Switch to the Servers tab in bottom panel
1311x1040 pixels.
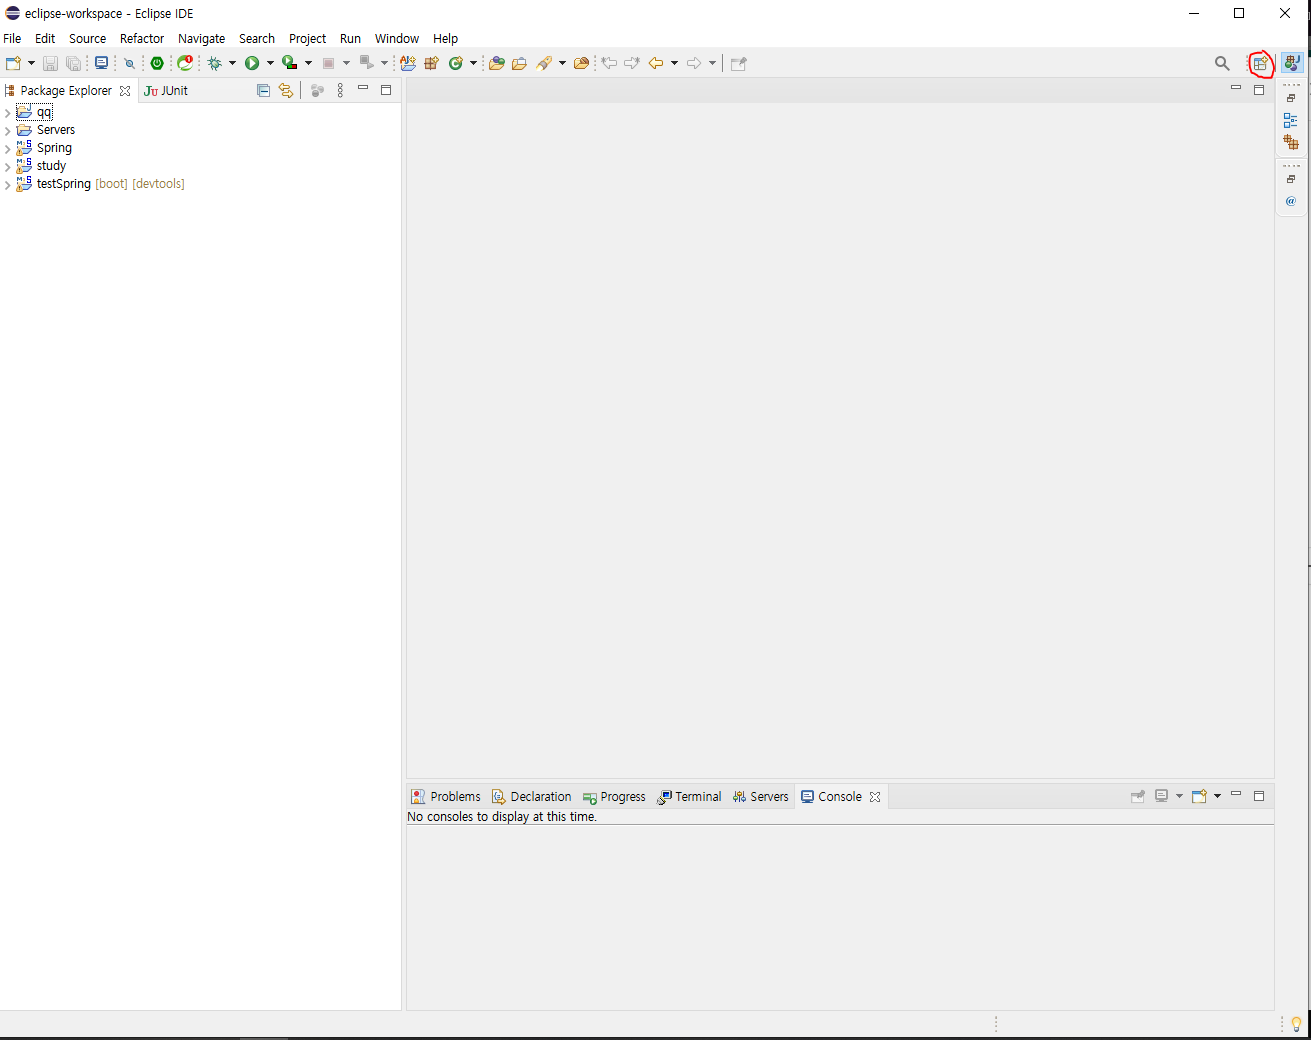(761, 797)
